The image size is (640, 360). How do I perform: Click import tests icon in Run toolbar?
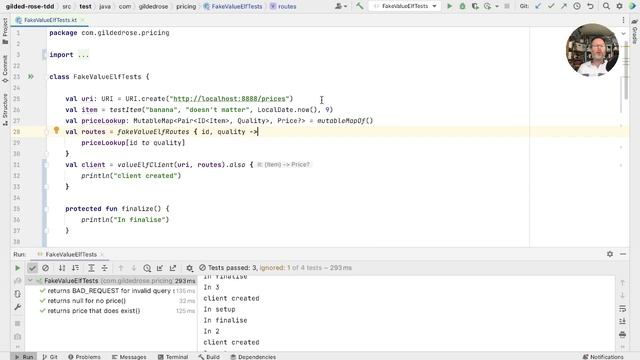160,268
